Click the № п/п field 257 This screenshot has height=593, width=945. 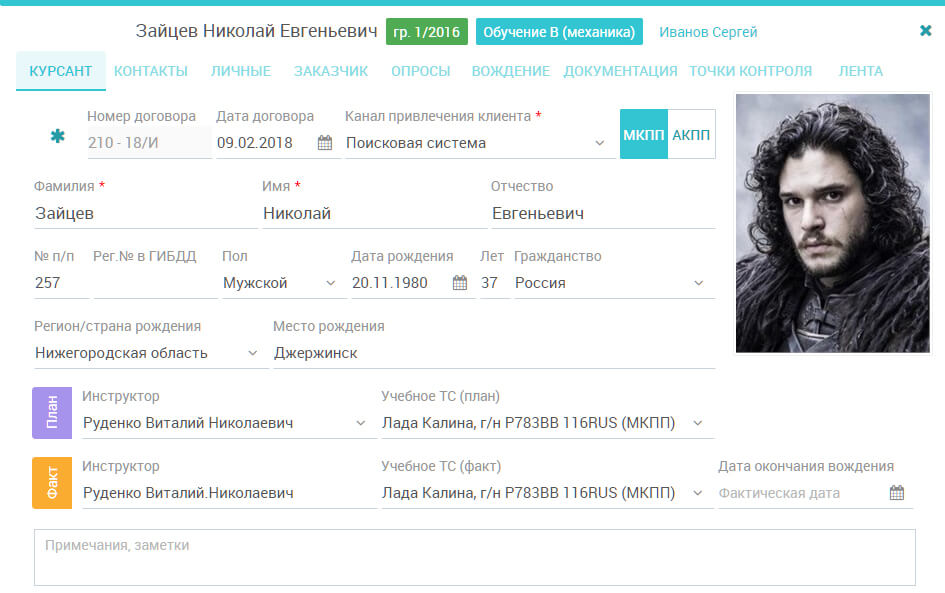(x=61, y=283)
